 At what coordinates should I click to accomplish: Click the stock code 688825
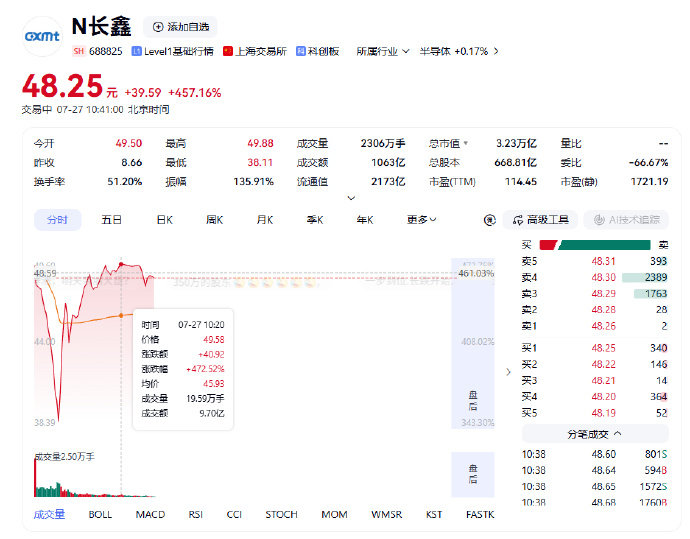coord(106,51)
